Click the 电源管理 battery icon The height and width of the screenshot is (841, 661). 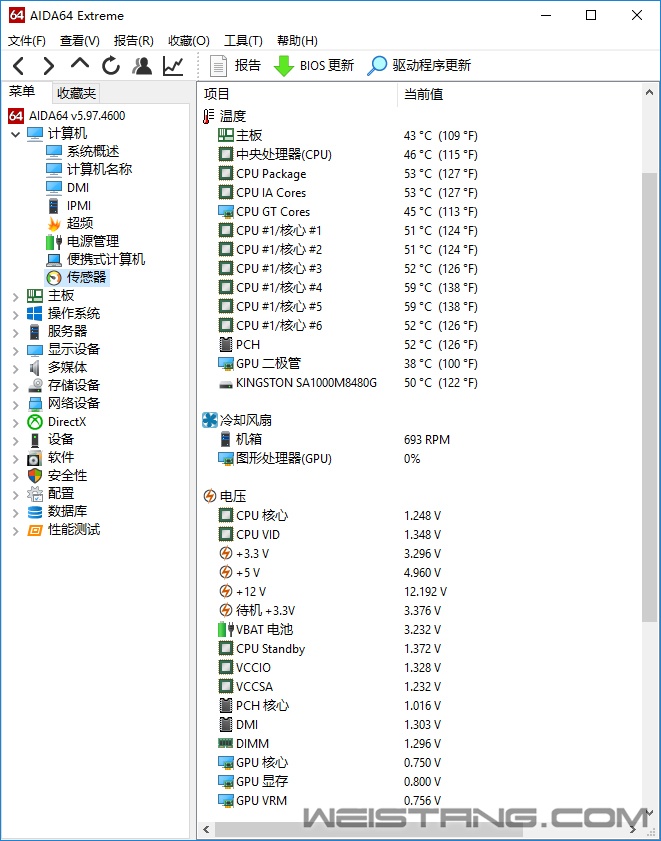pyautogui.click(x=54, y=242)
